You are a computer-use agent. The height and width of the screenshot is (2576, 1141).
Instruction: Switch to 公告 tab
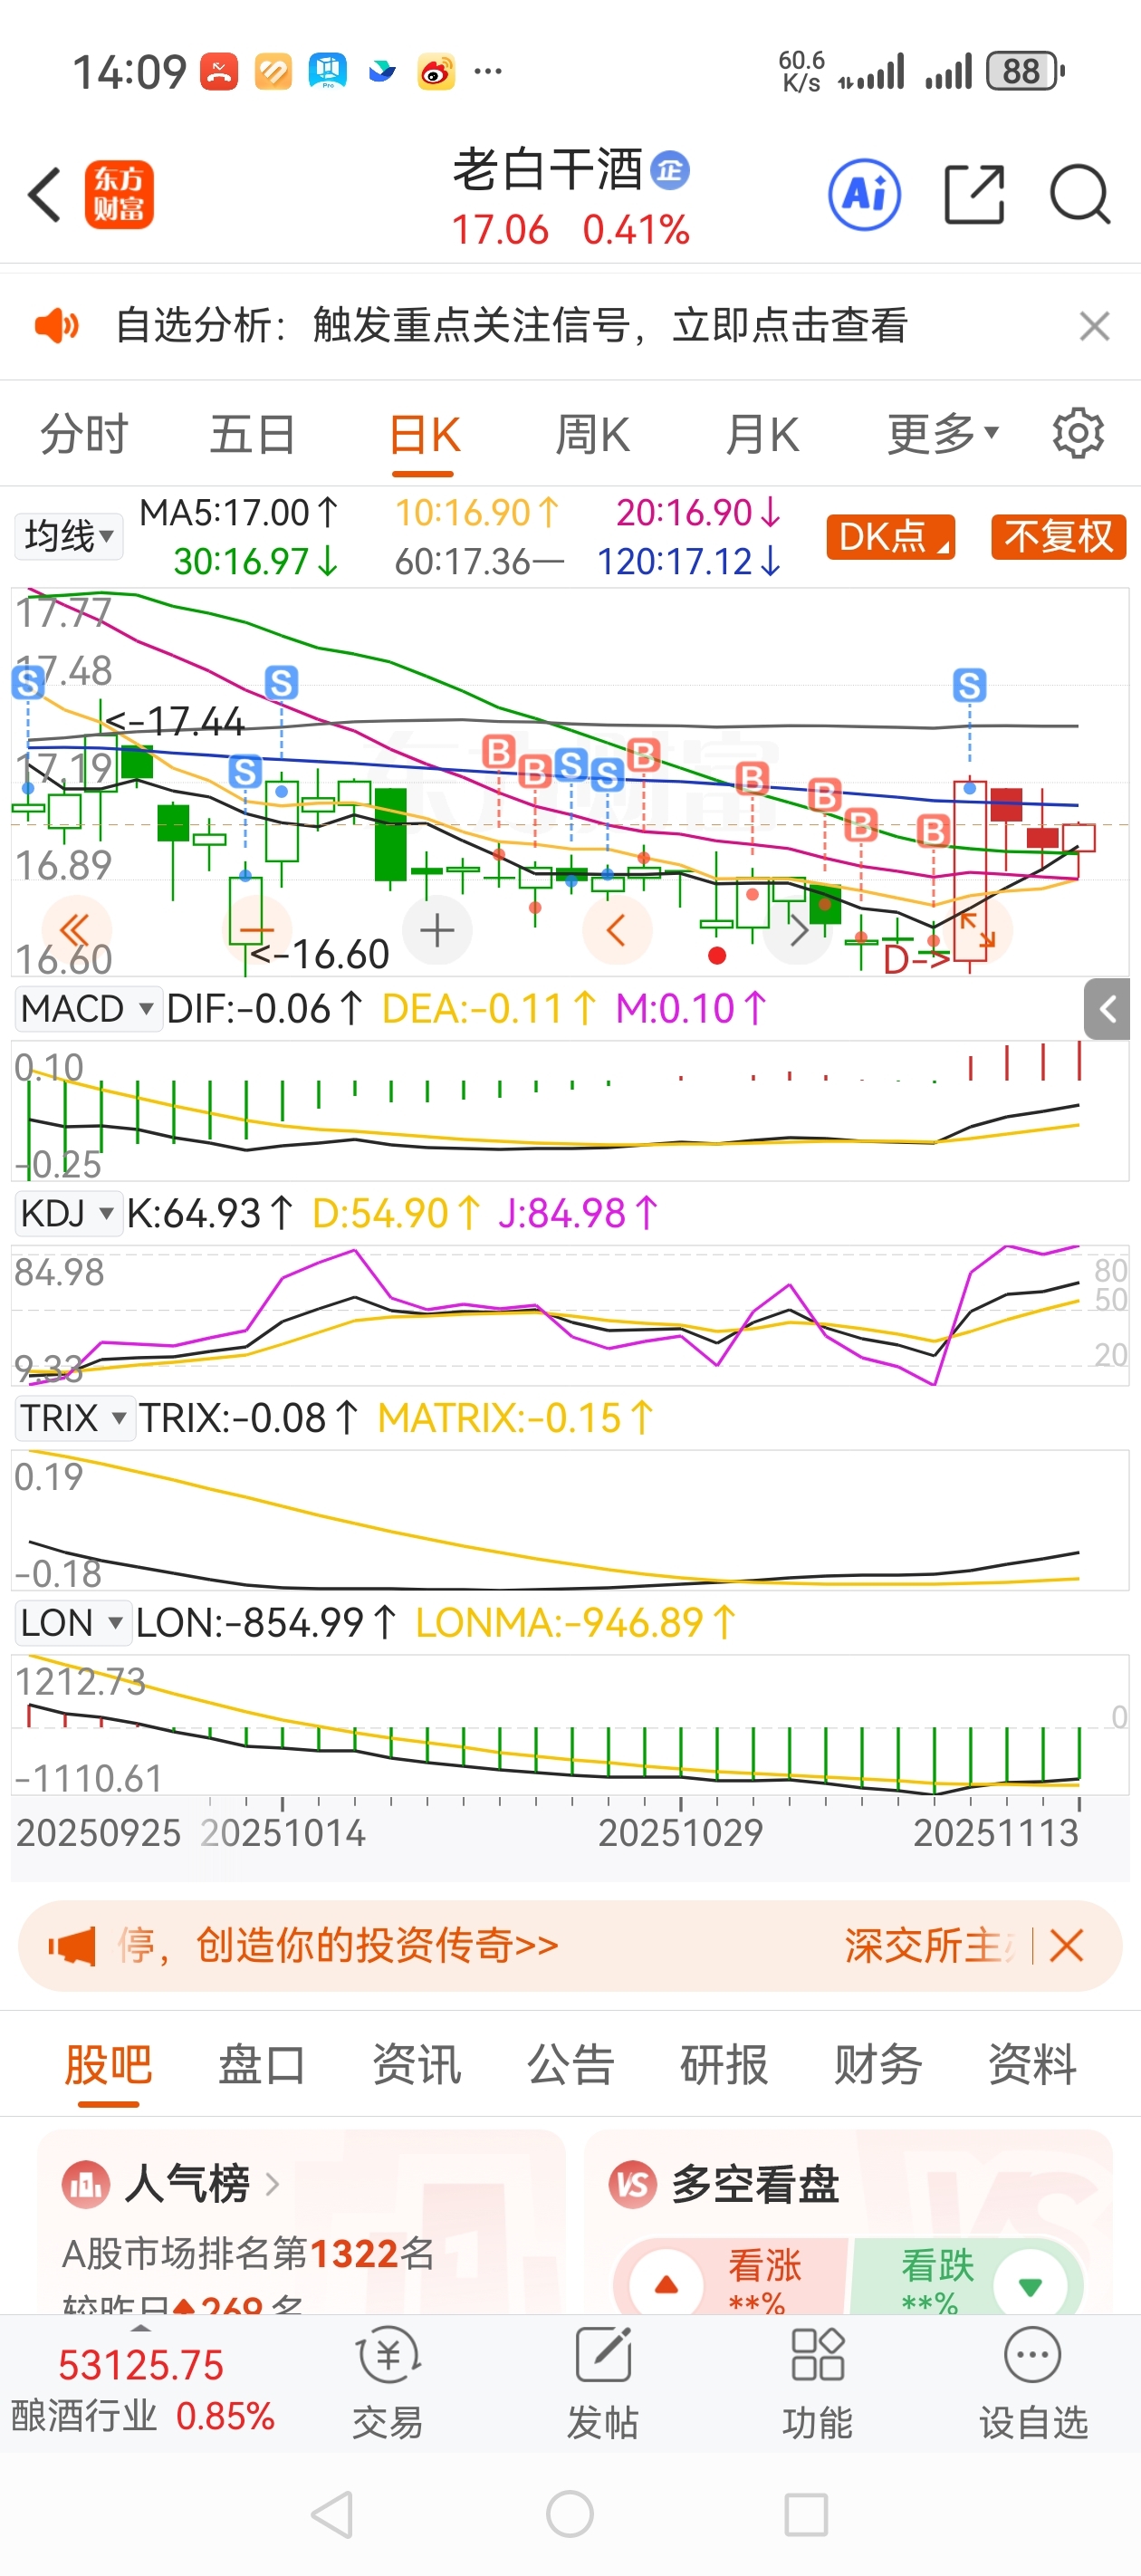click(570, 2064)
